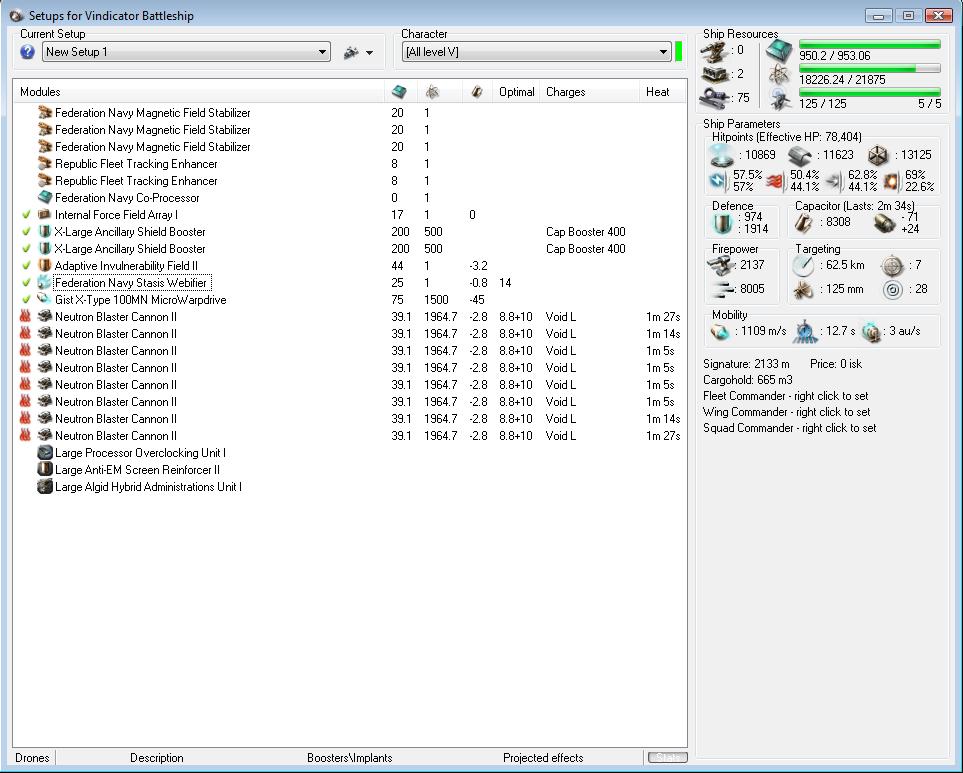Select Large Algid Hybrid Administrations Unit I rig

pos(350,487)
